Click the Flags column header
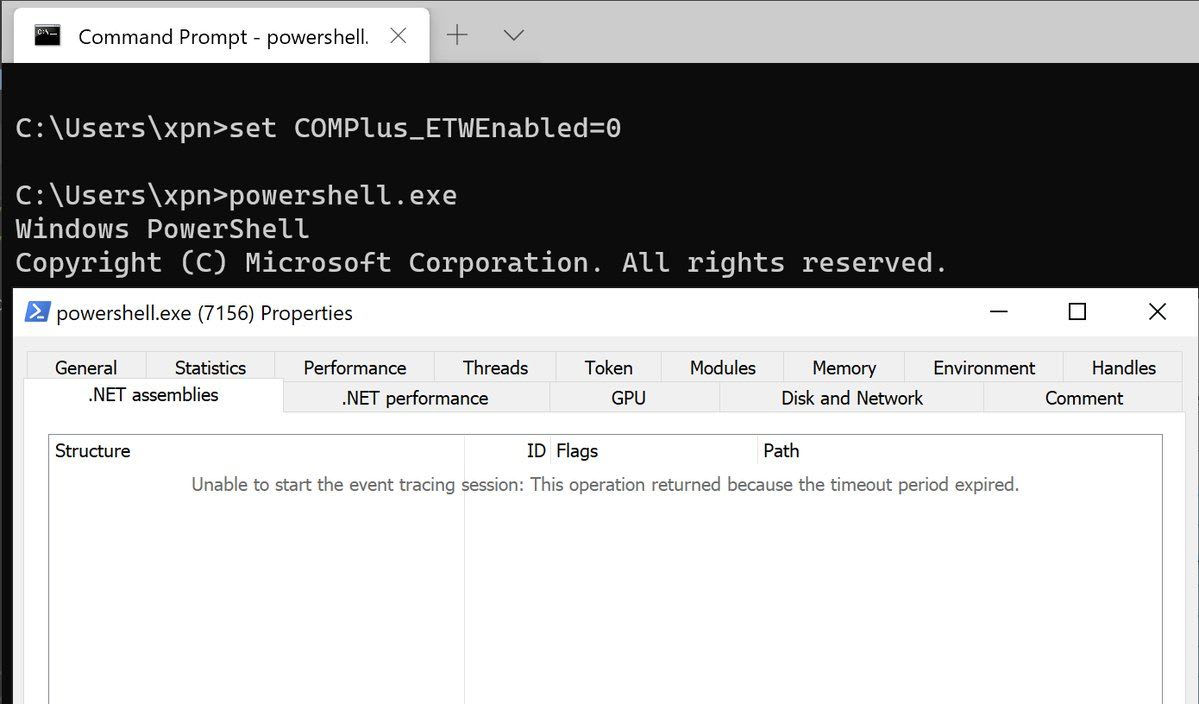1199x704 pixels. point(577,451)
